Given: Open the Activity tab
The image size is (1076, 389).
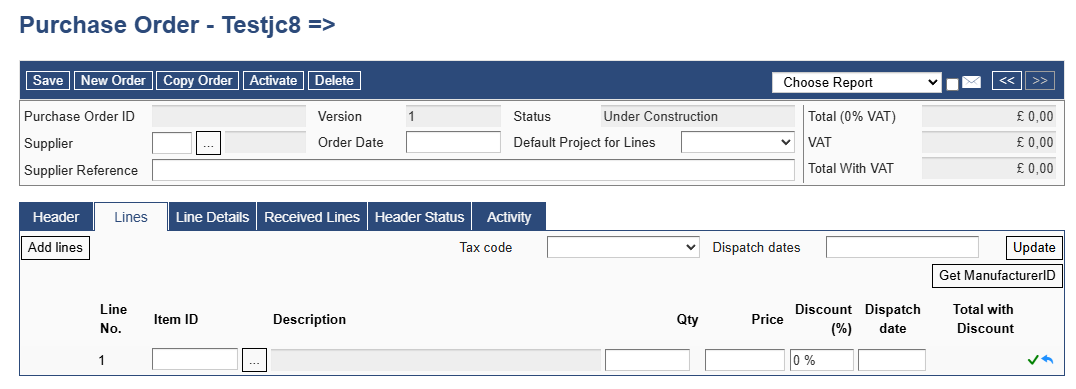Looking at the screenshot, I should coord(508,217).
